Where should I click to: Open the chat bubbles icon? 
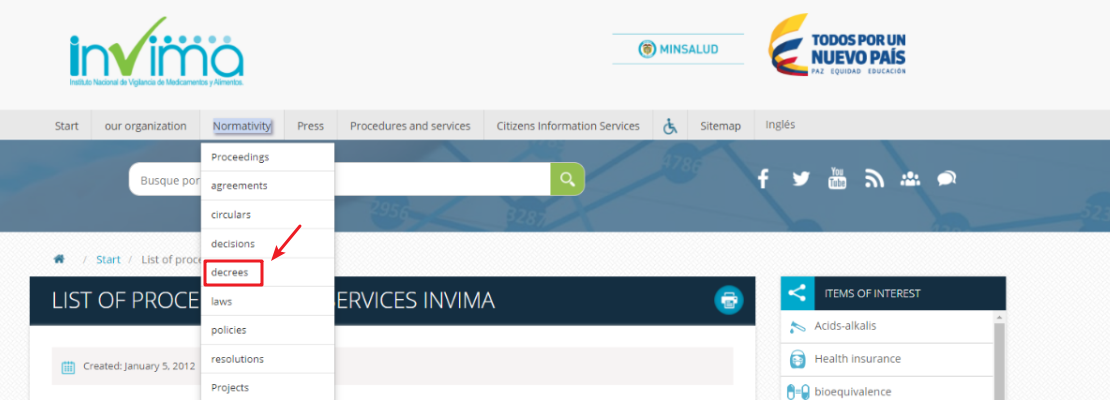tap(946, 179)
